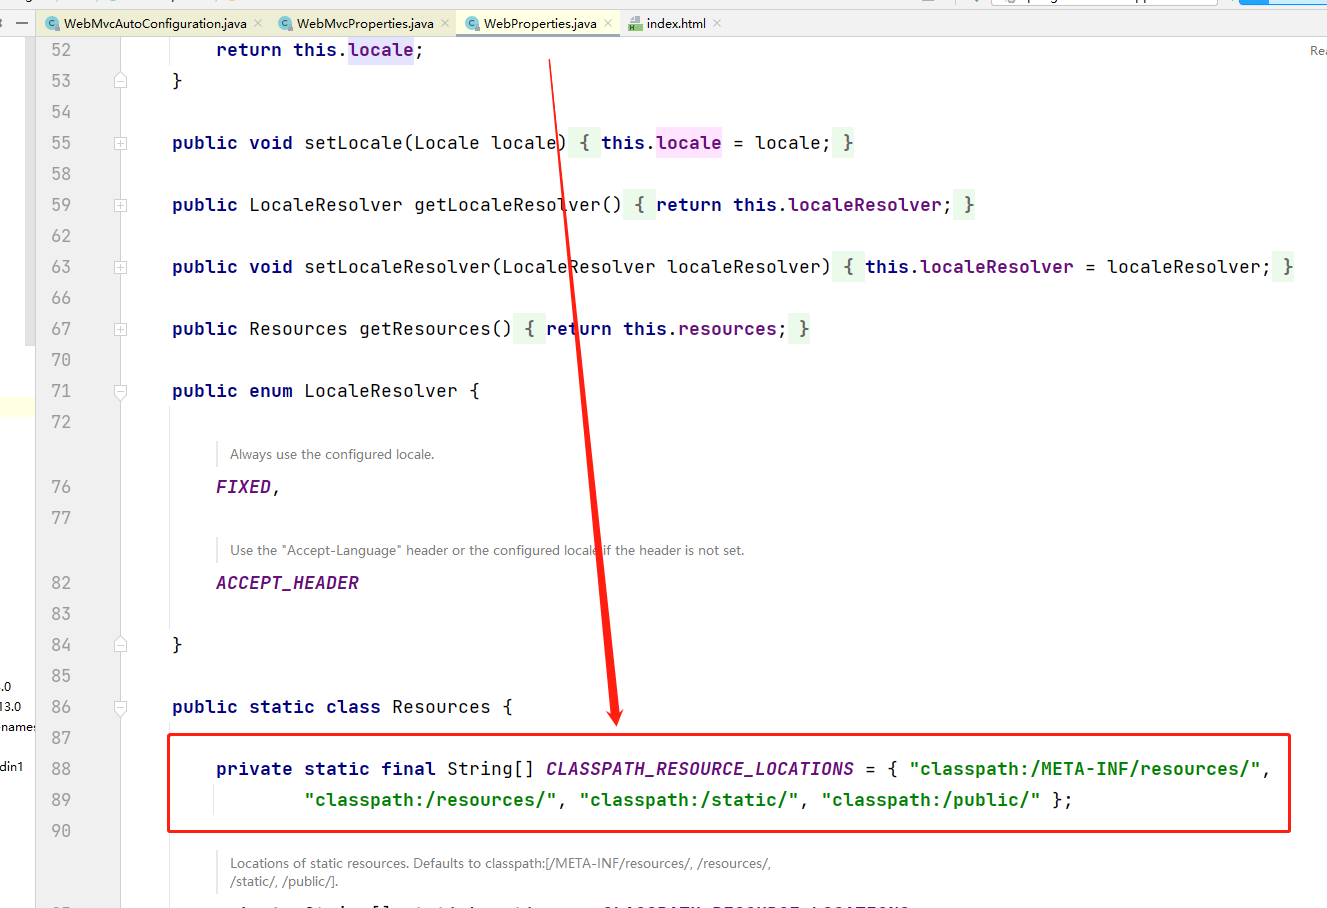Click line number 71 in the gutter

tap(61, 391)
